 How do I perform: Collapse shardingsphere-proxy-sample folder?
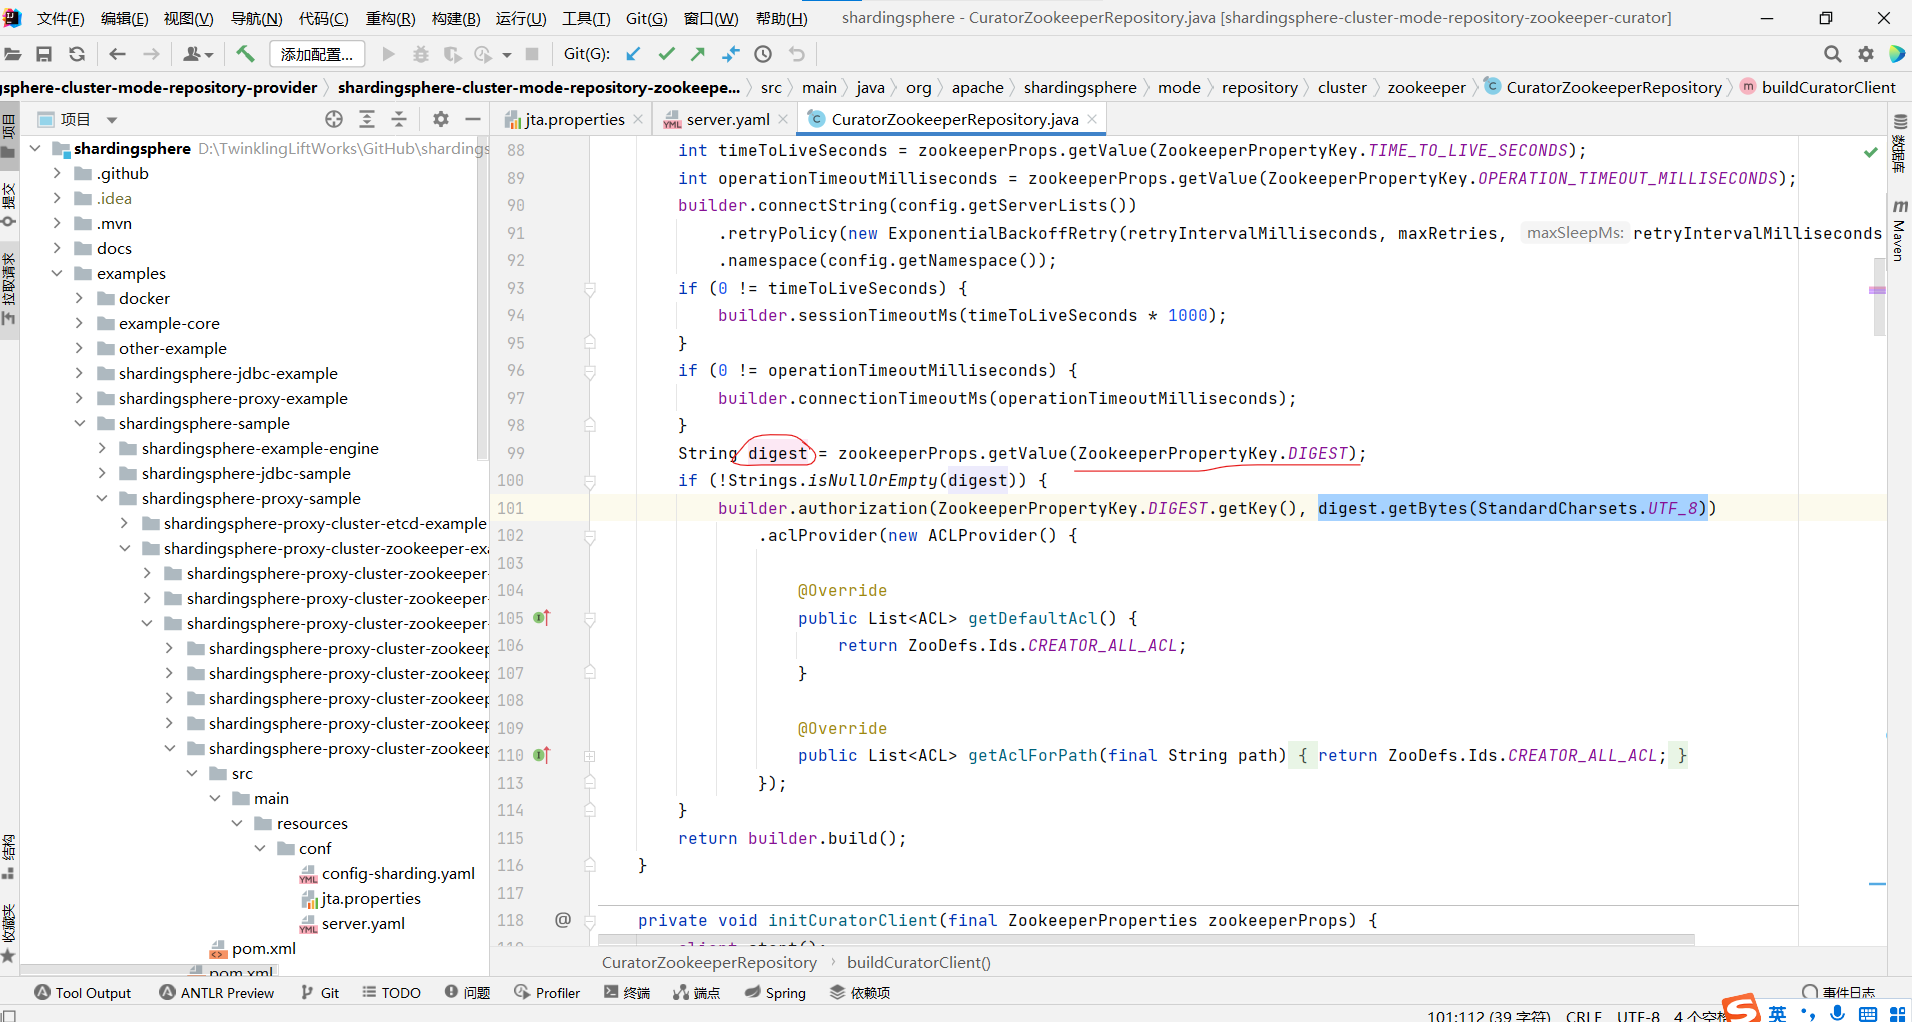102,498
